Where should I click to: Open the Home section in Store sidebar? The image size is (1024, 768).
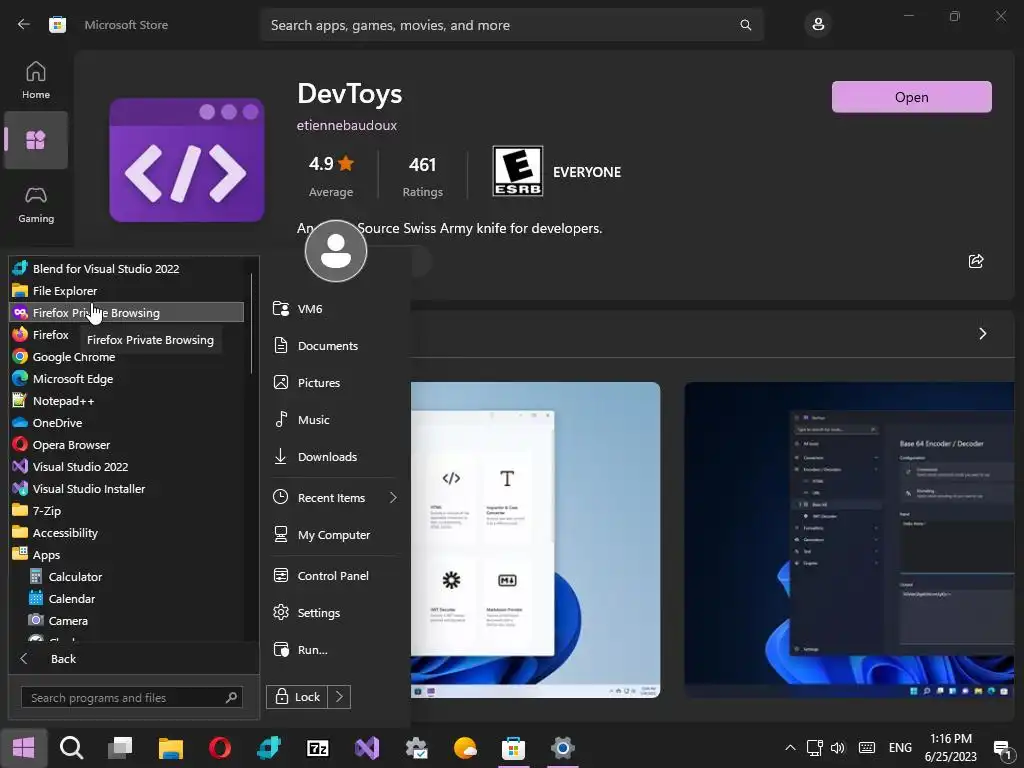pyautogui.click(x=36, y=80)
